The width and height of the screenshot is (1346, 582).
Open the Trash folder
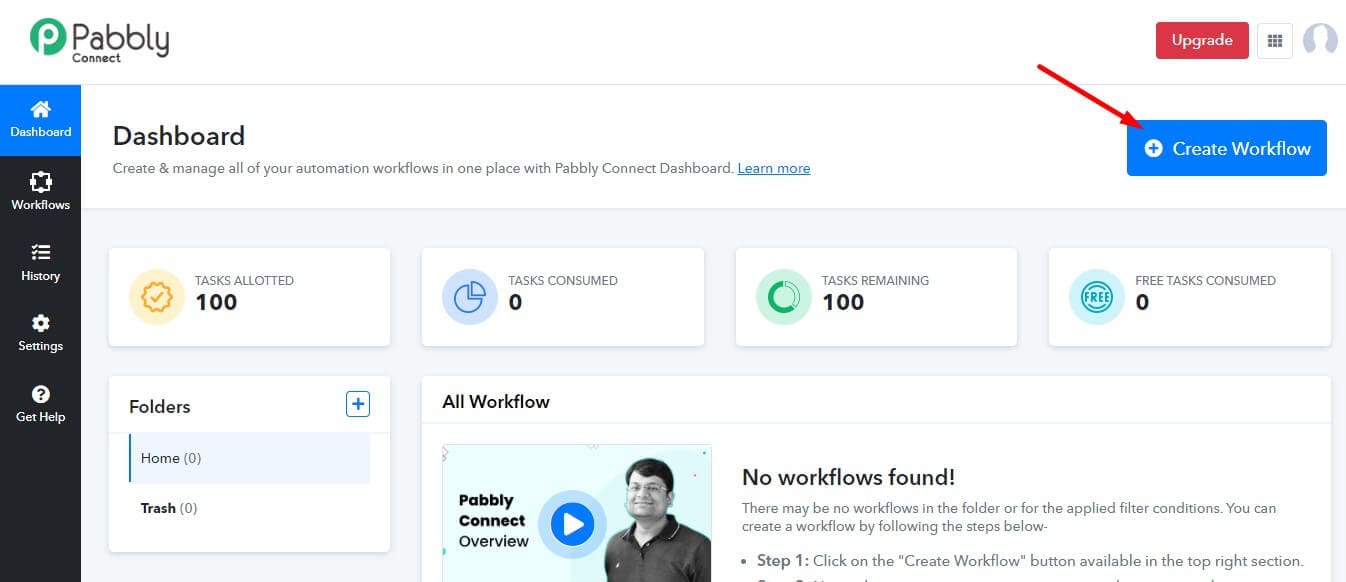[169, 508]
